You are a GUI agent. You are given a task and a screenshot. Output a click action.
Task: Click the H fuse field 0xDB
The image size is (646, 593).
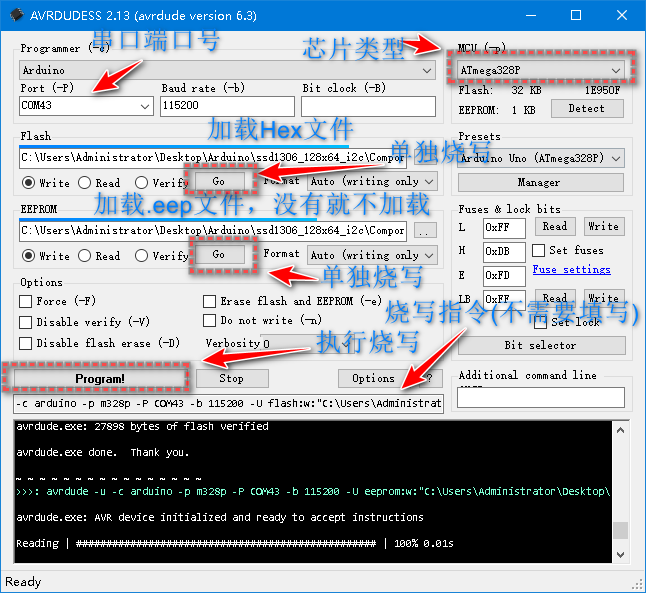pos(504,252)
